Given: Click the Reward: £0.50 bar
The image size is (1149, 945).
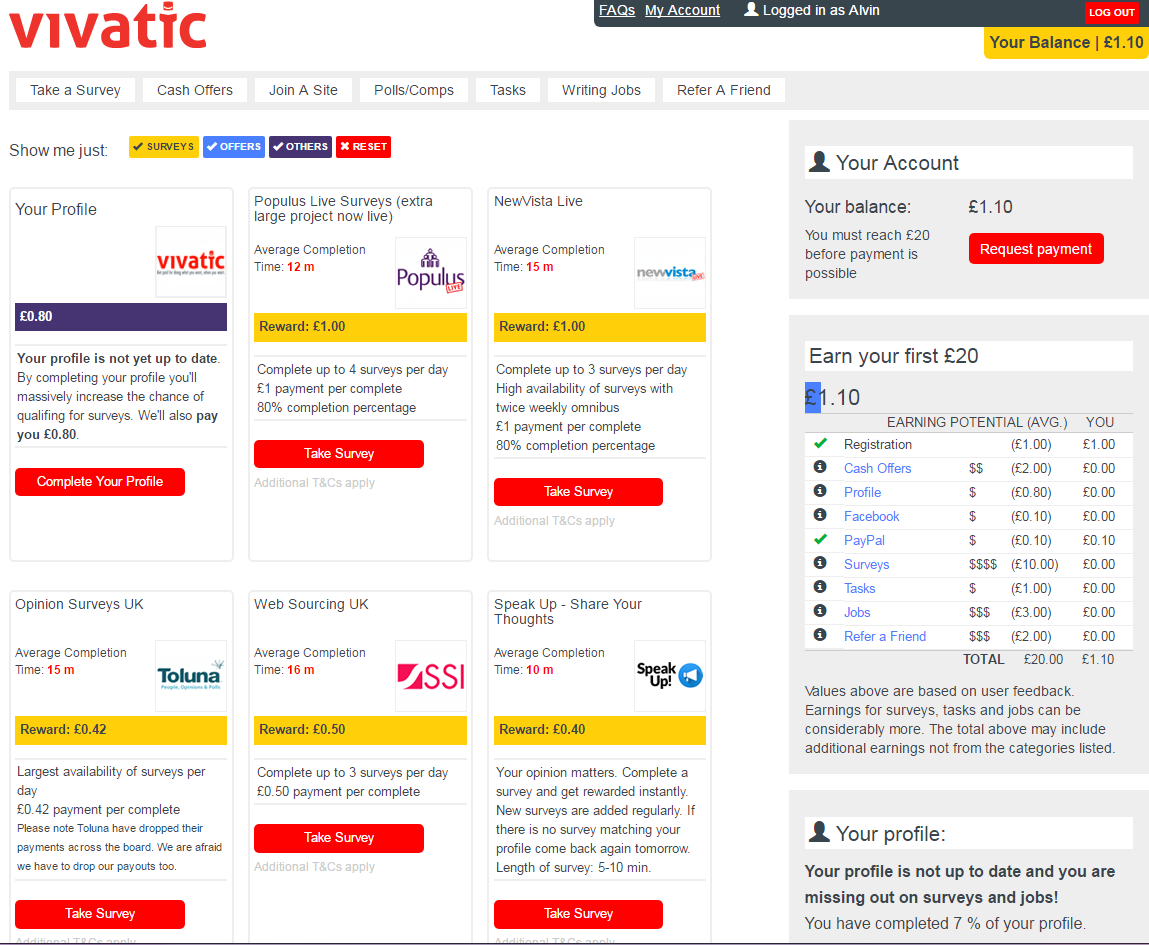Looking at the screenshot, I should 361,730.
